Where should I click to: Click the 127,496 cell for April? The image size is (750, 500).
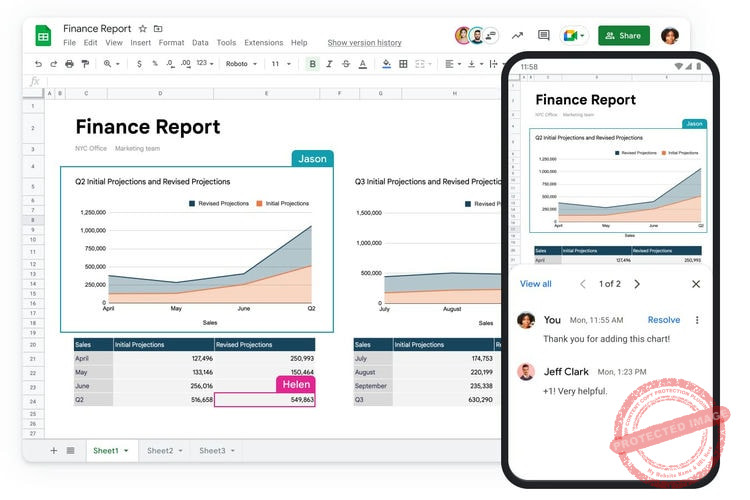[164, 358]
